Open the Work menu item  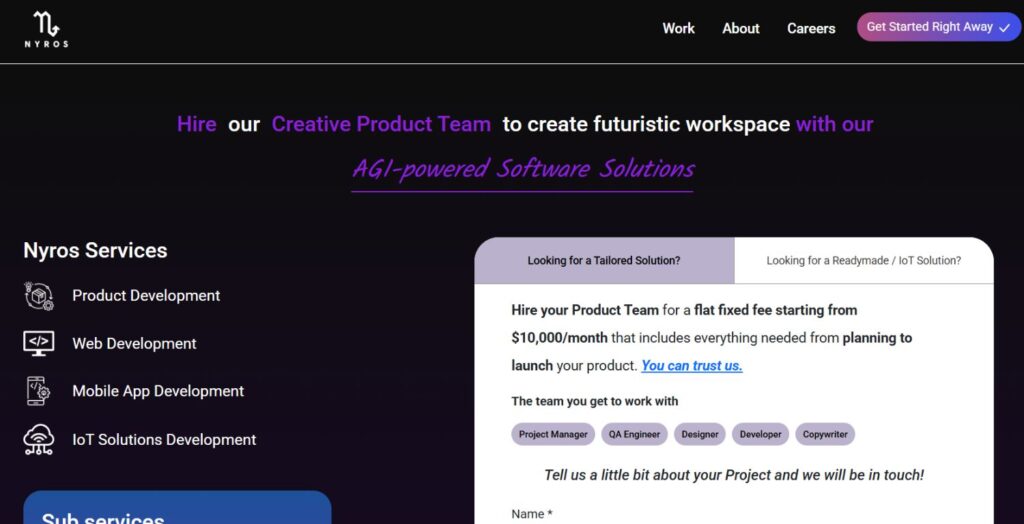[x=678, y=28]
